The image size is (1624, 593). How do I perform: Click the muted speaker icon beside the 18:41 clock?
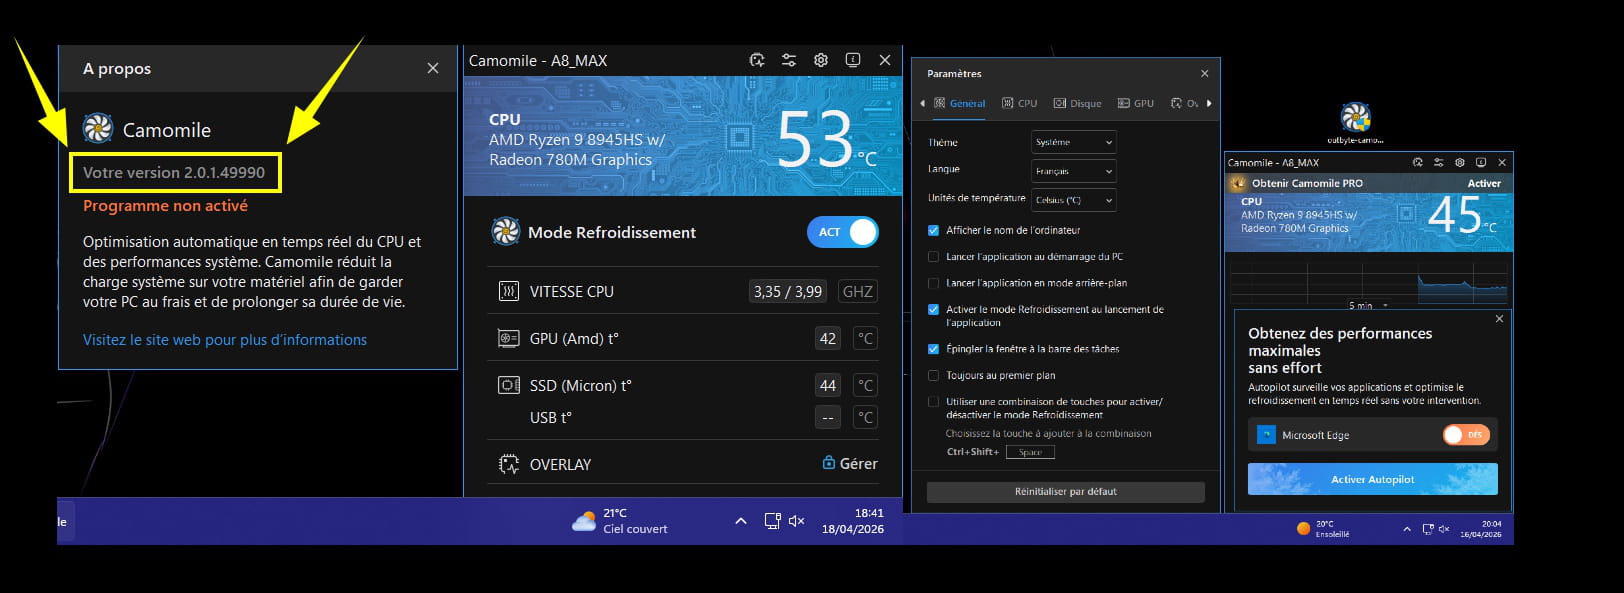pos(796,521)
